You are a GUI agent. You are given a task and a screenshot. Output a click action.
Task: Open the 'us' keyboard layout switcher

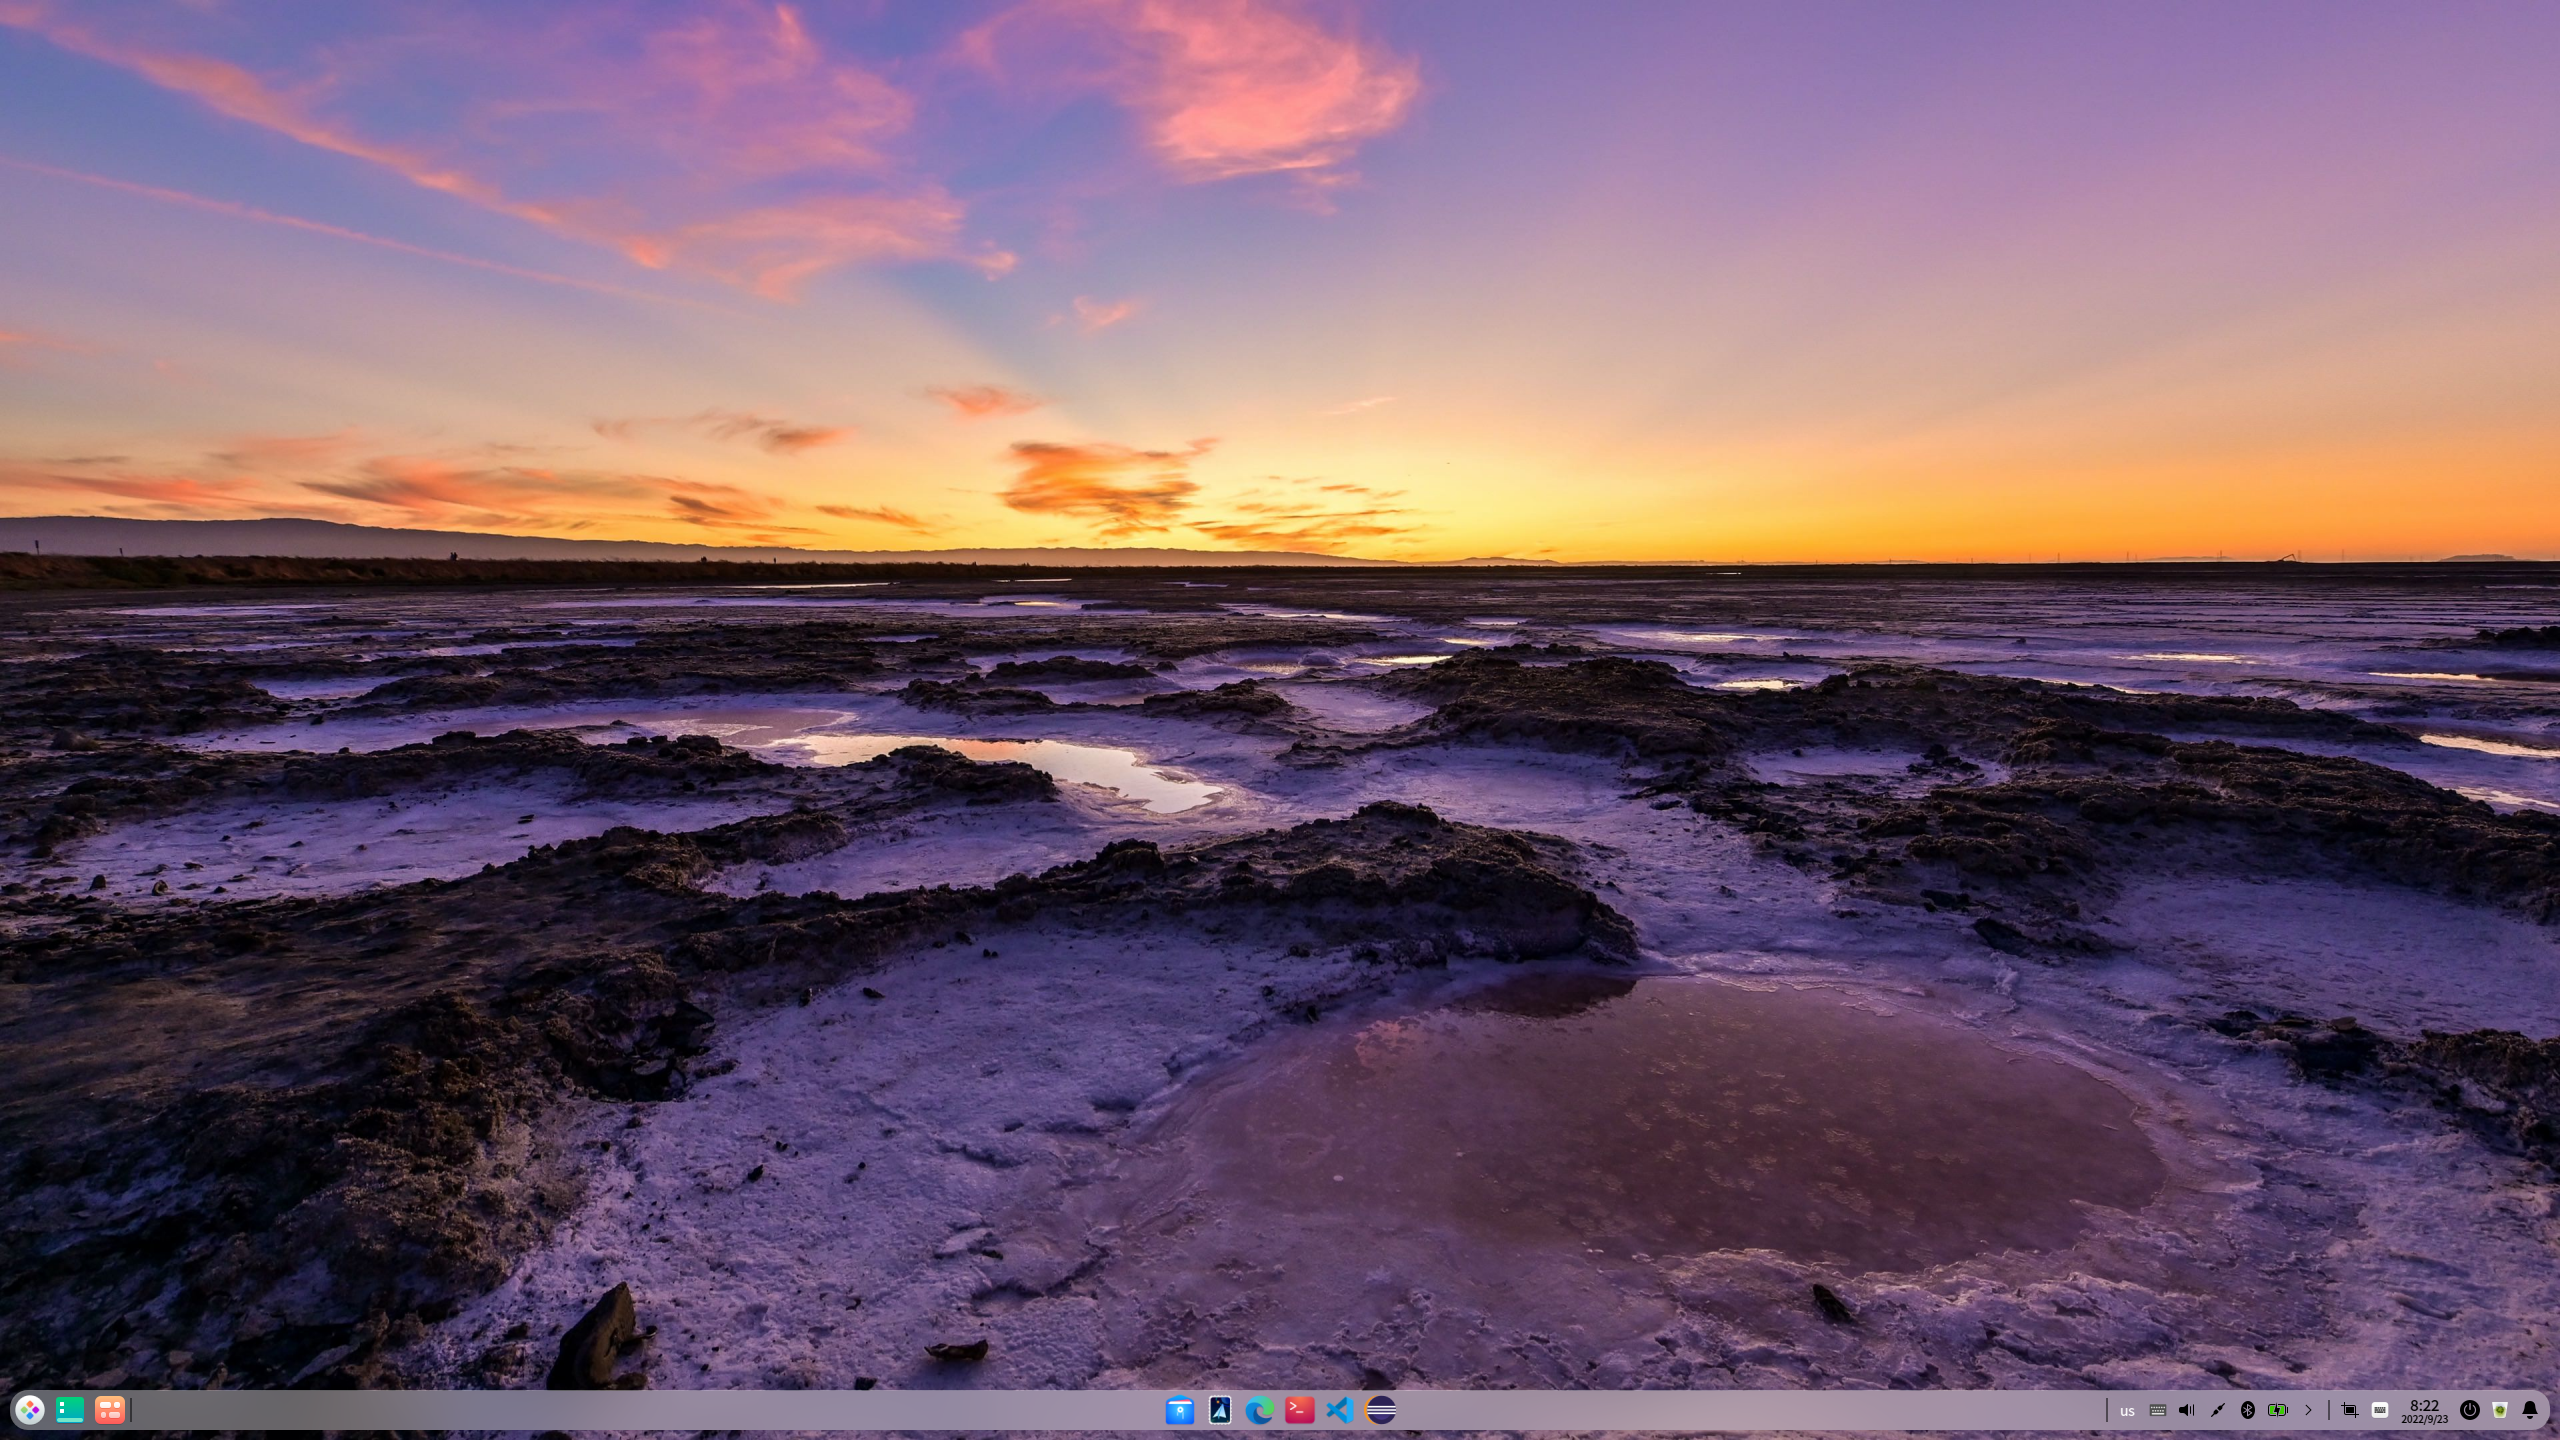point(2128,1410)
